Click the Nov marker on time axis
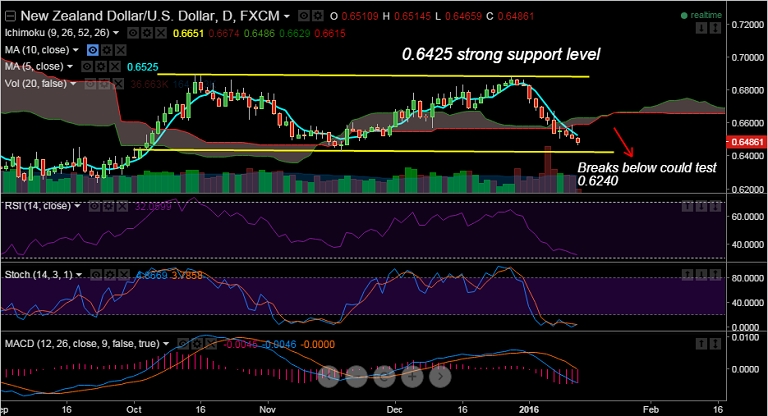Screen dimensions: 768x416 click(267, 409)
